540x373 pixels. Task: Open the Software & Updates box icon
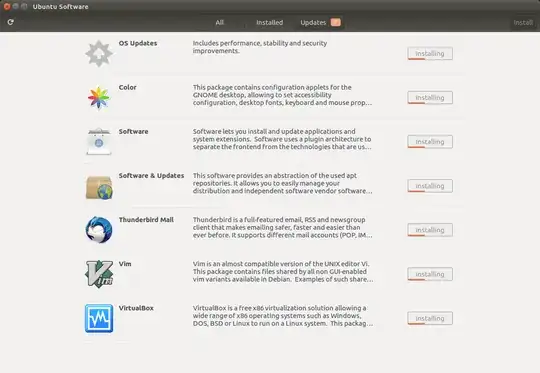[x=99, y=187]
